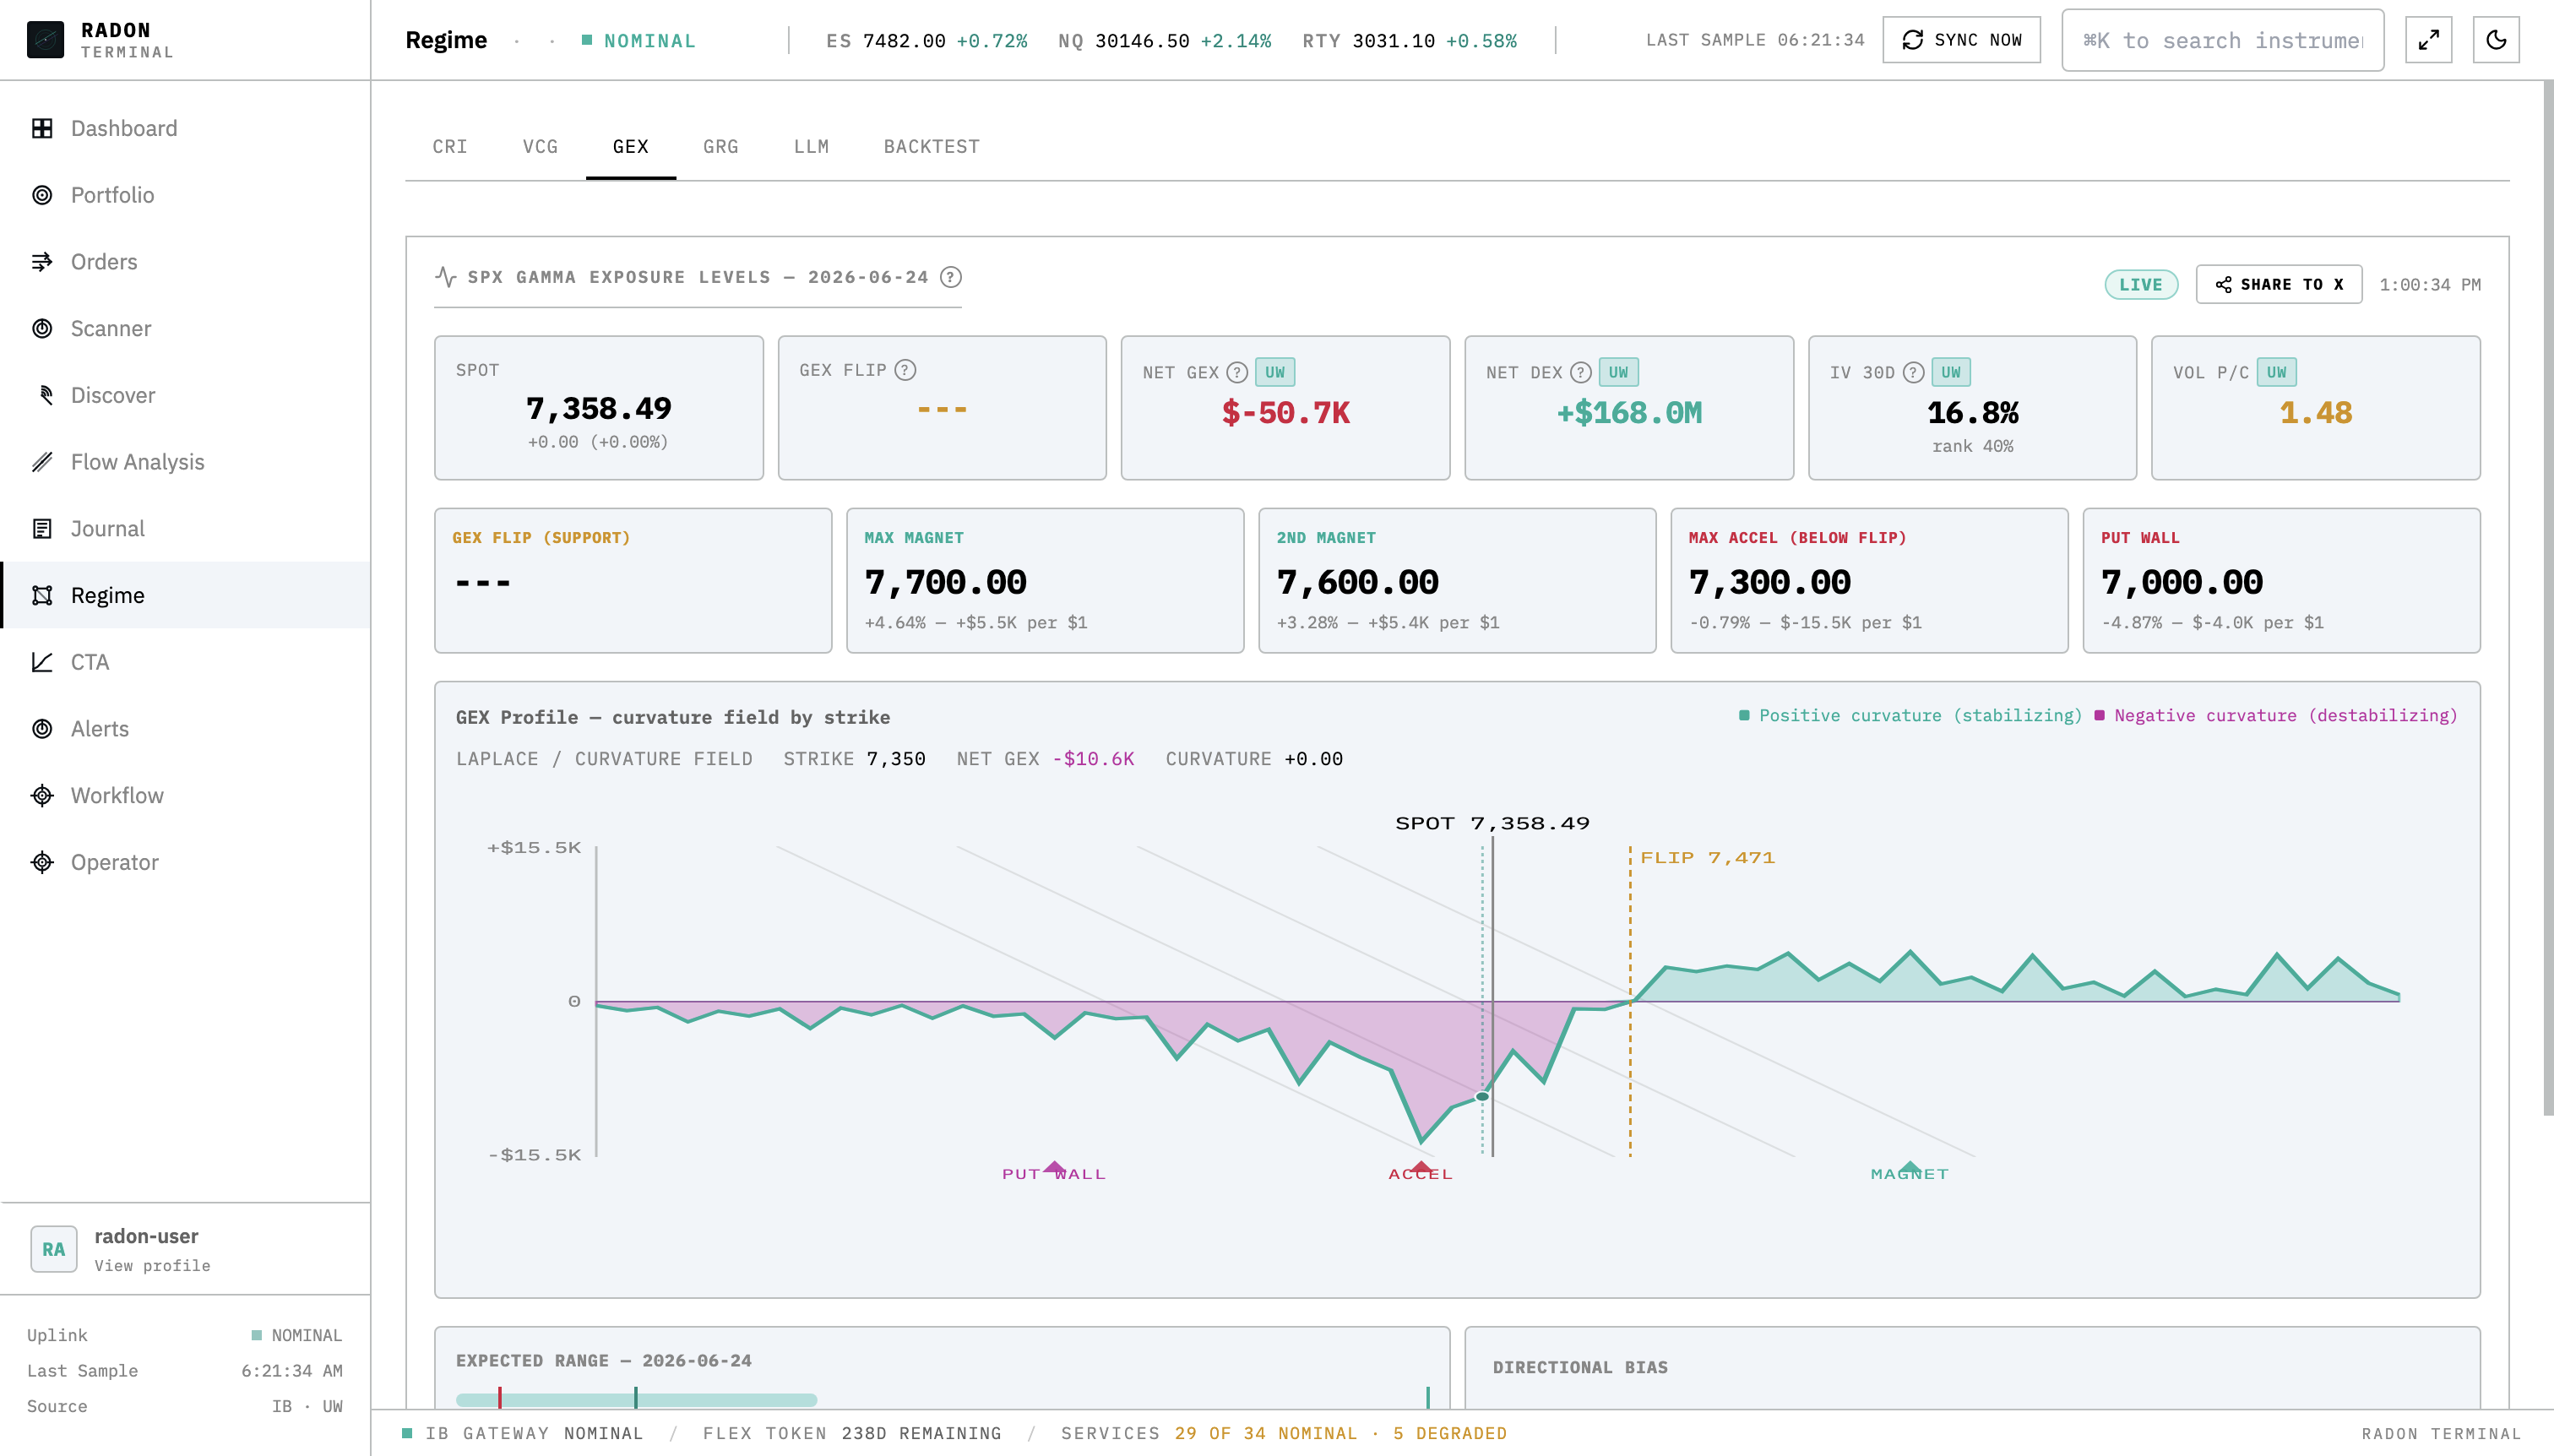Open the Workflow sidebar icon

point(42,795)
